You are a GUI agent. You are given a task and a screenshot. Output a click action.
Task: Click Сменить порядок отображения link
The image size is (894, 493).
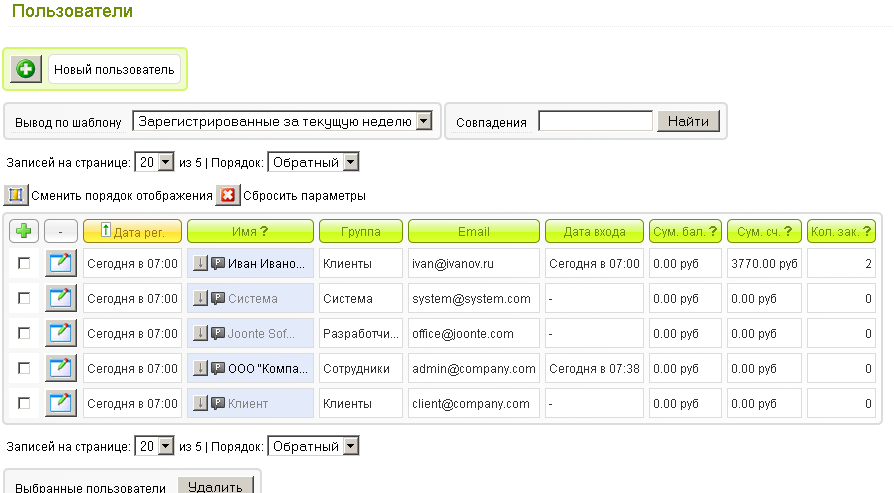tap(122, 195)
